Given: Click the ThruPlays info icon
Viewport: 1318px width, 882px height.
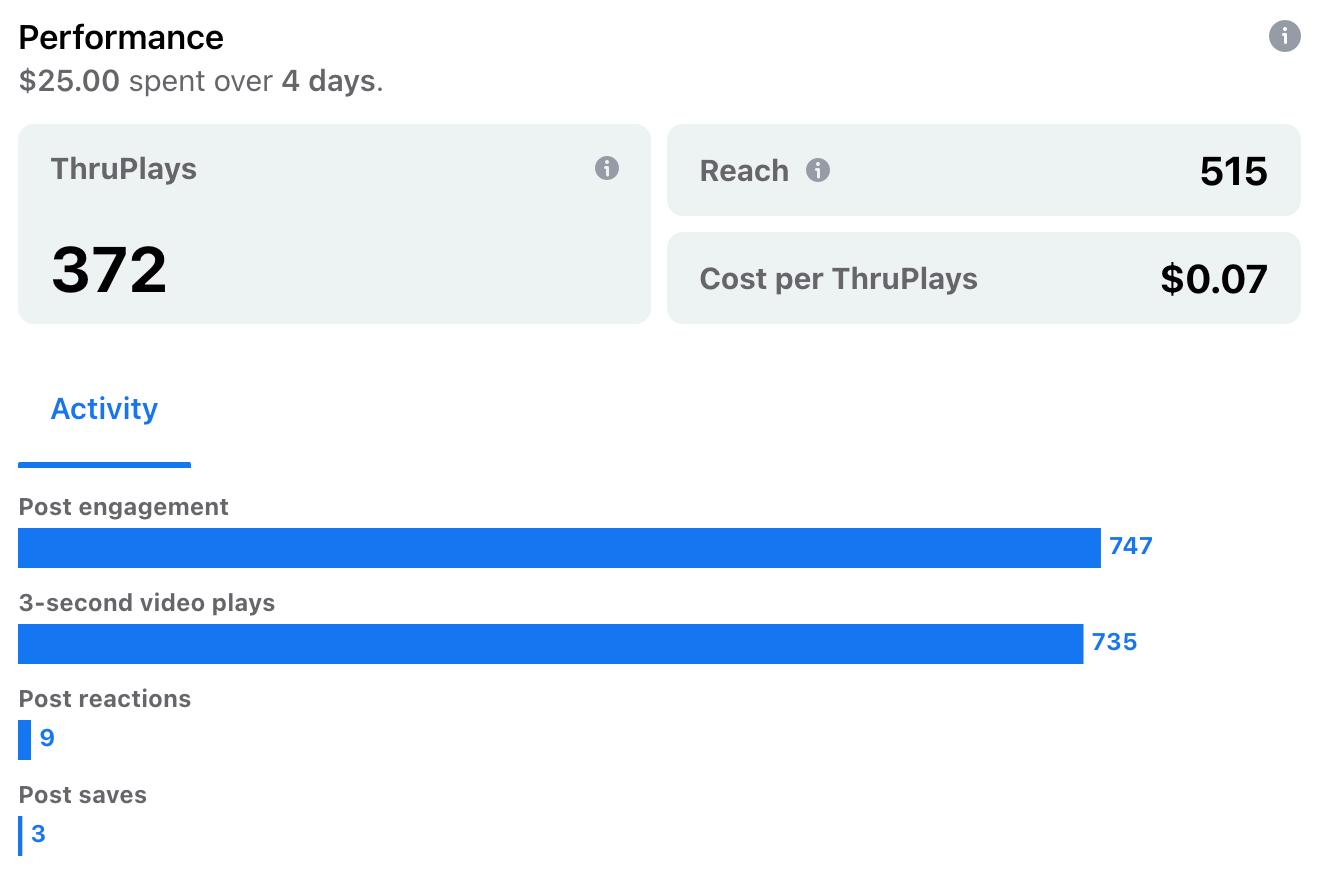Looking at the screenshot, I should (x=606, y=168).
